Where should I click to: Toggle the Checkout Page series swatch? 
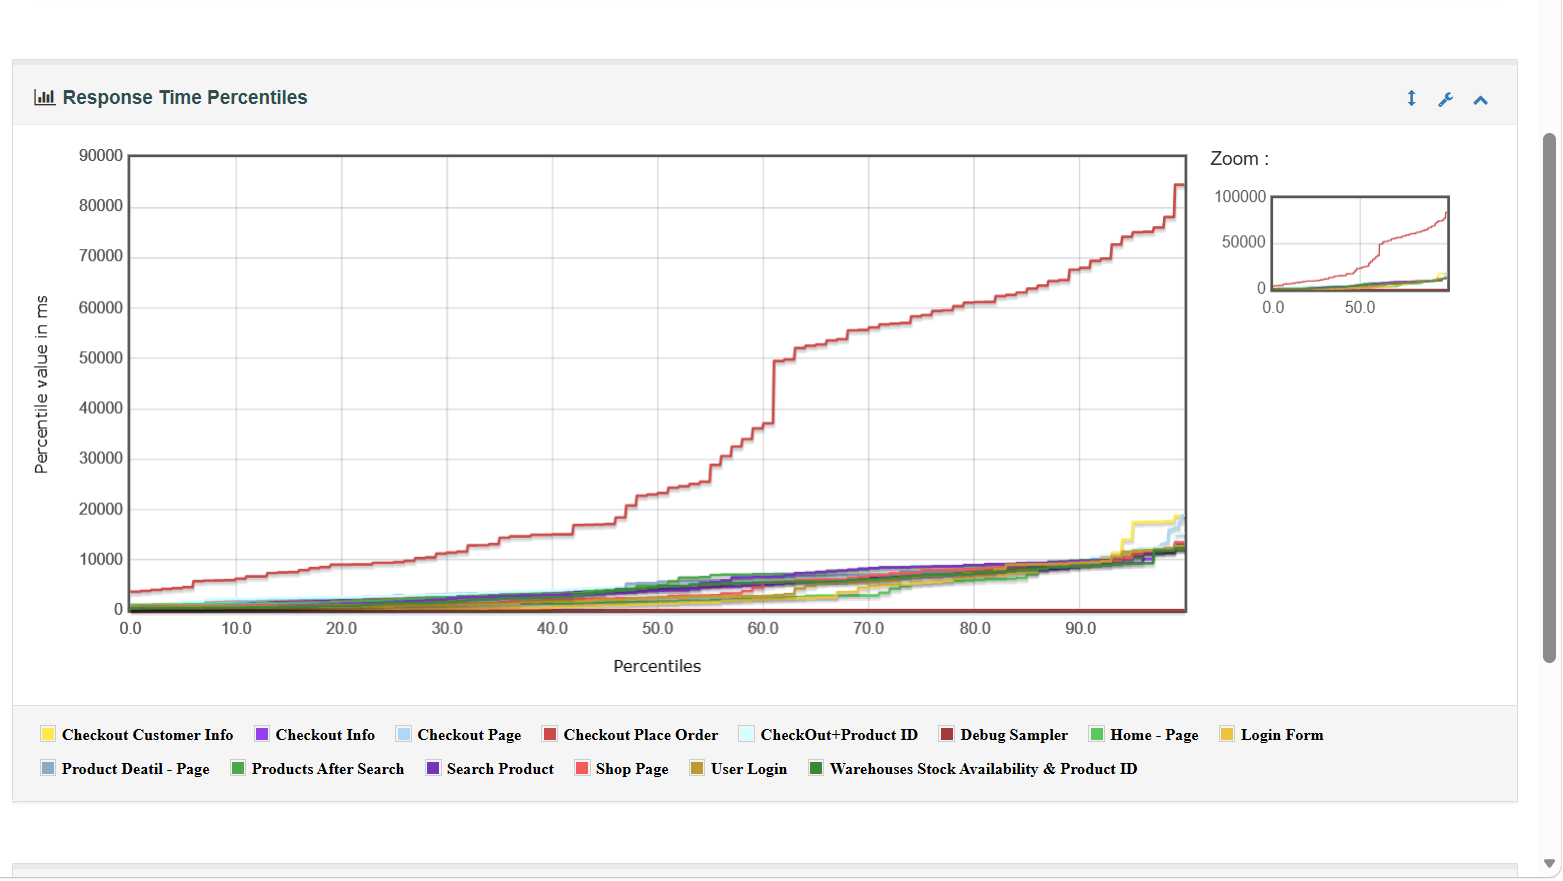coord(404,734)
